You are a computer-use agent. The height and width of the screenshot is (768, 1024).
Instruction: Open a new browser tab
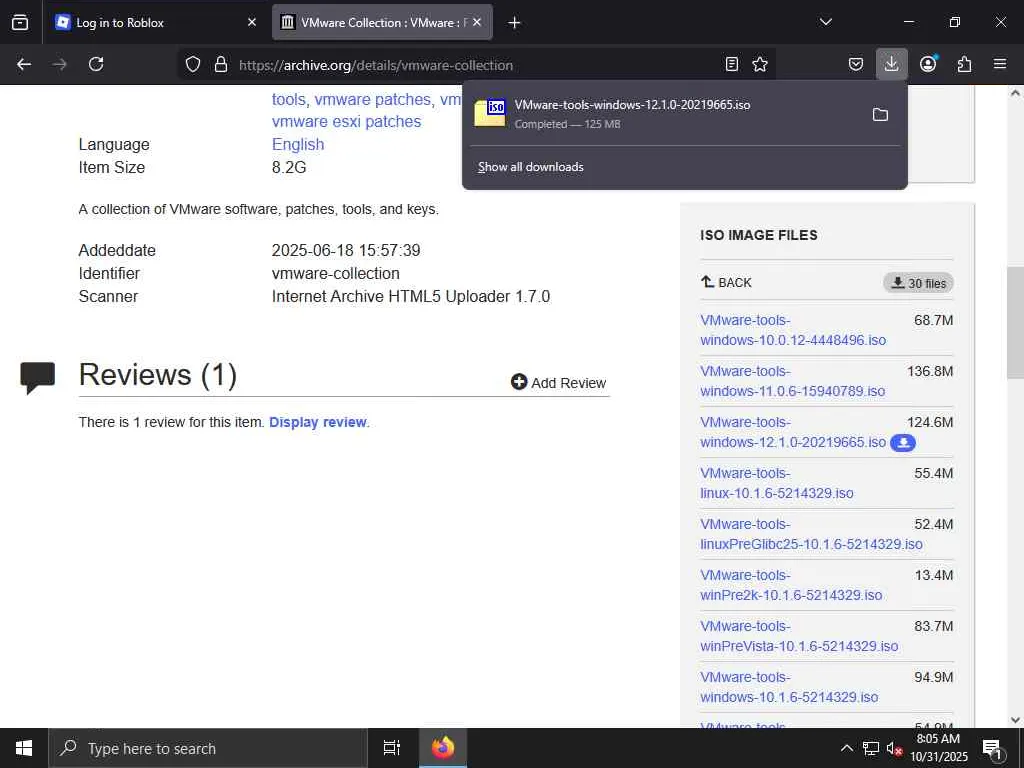tap(514, 22)
